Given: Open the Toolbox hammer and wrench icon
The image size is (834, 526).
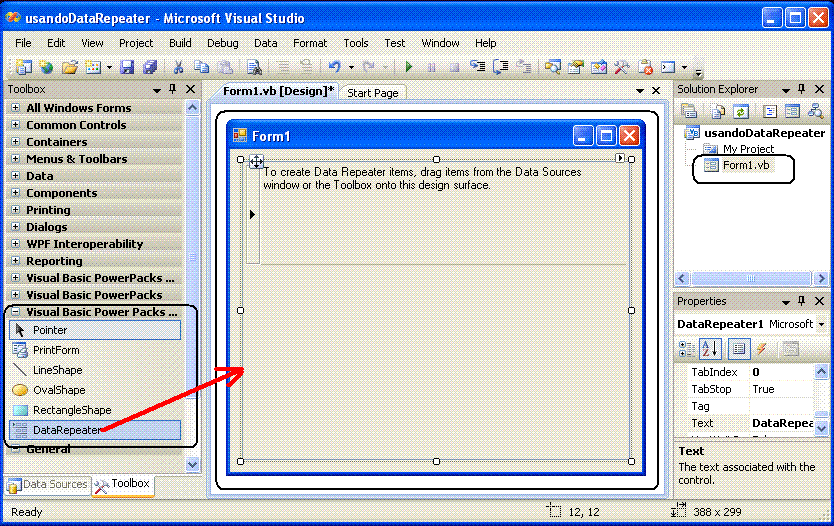Looking at the screenshot, I should 621,67.
